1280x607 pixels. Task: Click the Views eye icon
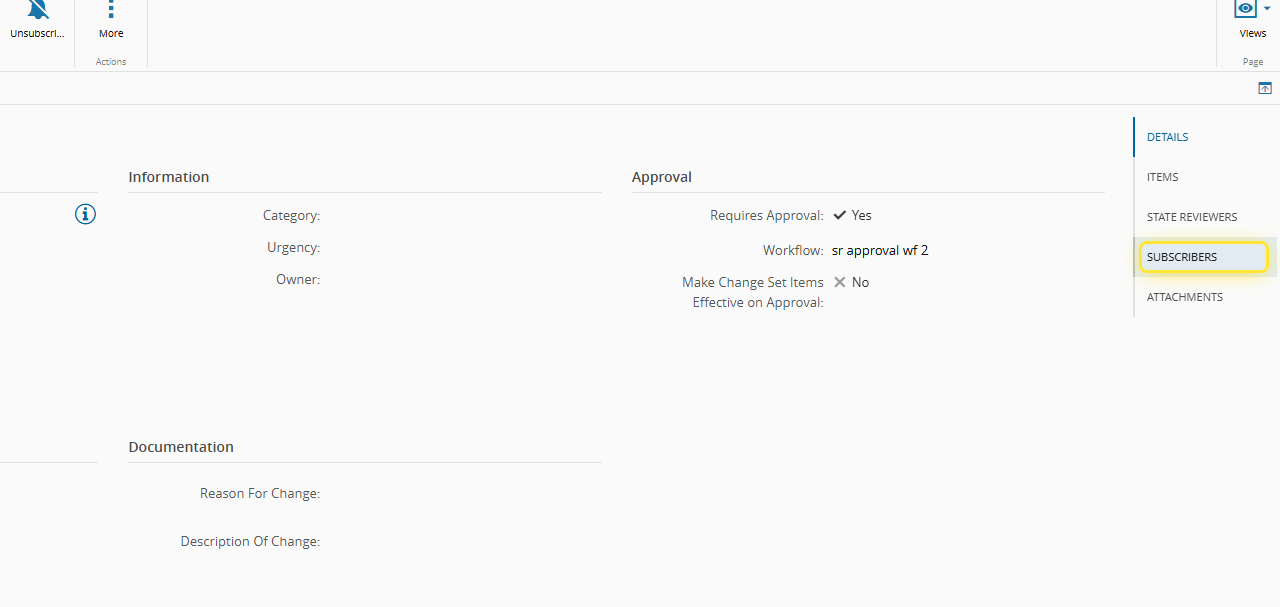click(x=1245, y=8)
